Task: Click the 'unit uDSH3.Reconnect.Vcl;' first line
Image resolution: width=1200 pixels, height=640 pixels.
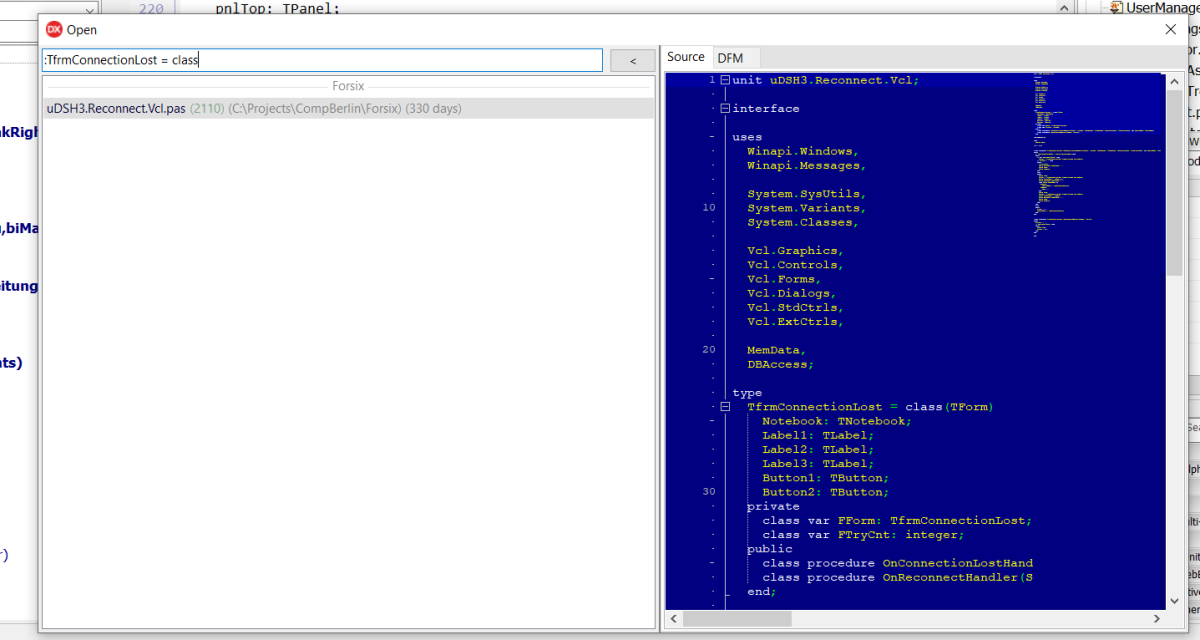Action: 825,80
